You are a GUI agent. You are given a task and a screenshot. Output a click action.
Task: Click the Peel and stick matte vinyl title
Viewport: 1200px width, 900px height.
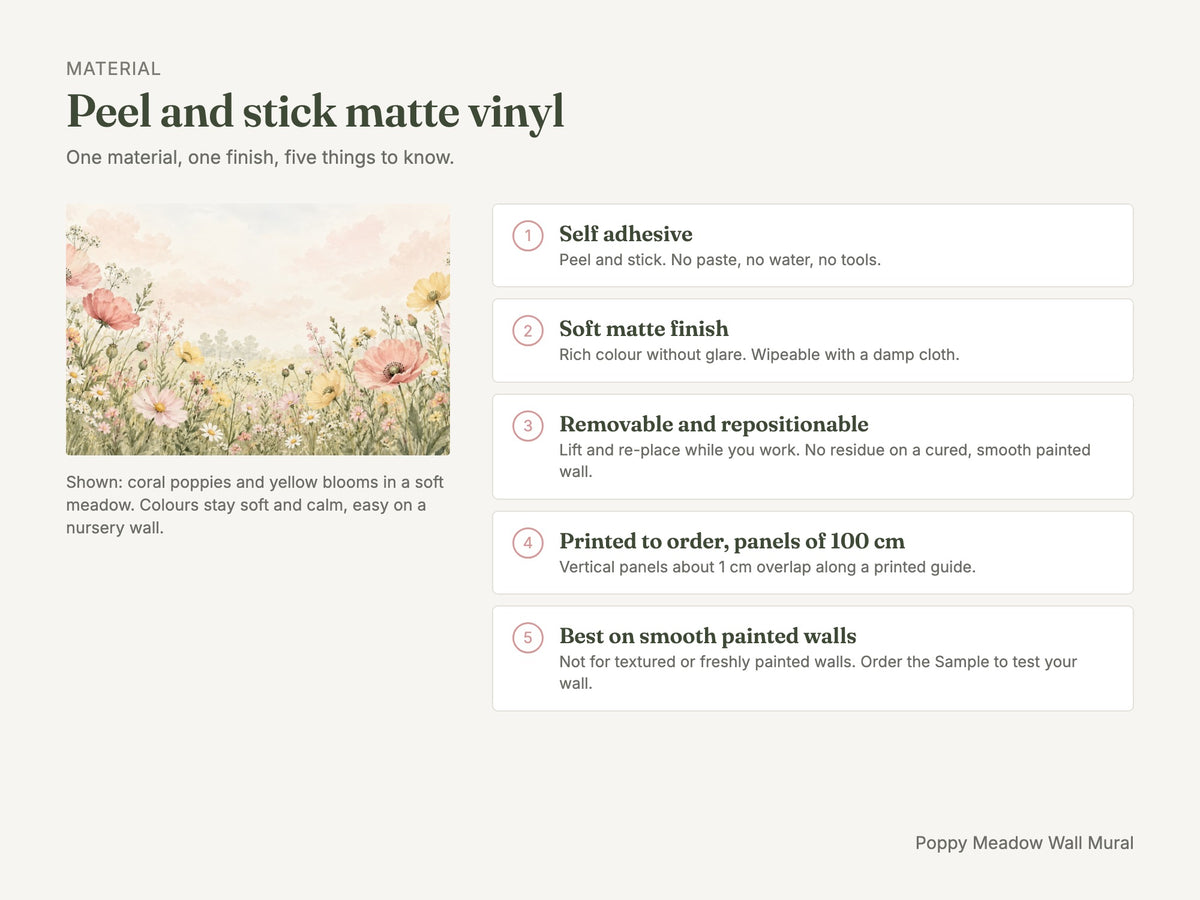(315, 112)
